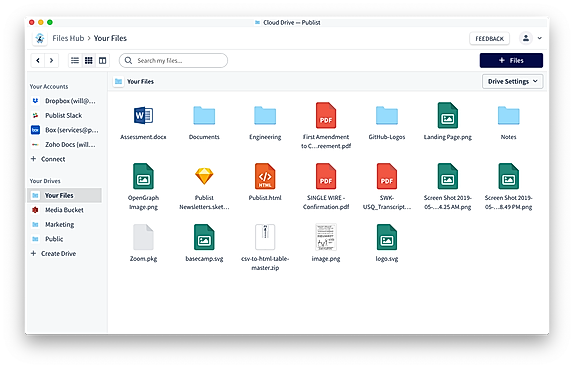The image size is (574, 368).
Task: Switch to column view
Action: (102, 60)
